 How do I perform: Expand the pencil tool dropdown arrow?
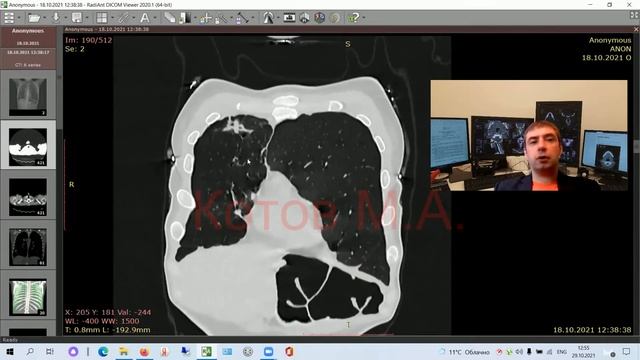point(133,18)
